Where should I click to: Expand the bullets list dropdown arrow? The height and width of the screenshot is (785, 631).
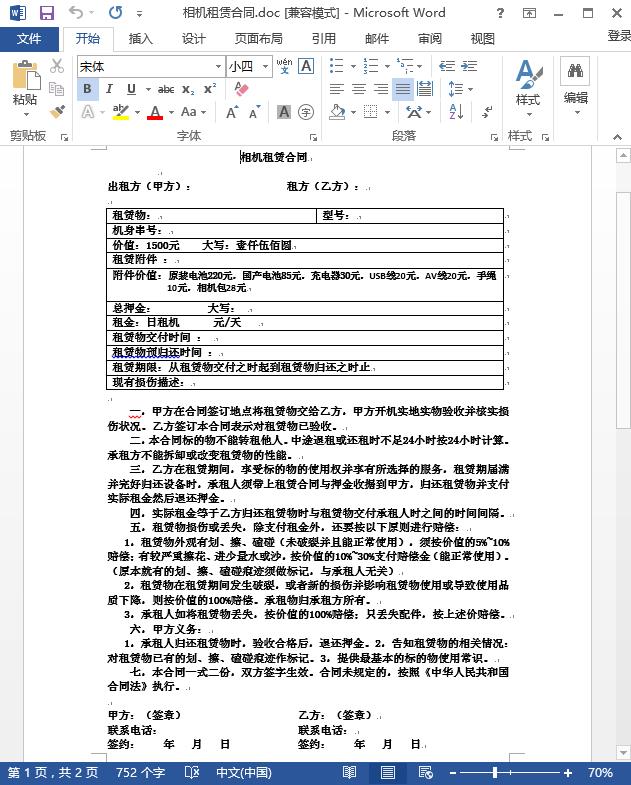[353, 66]
